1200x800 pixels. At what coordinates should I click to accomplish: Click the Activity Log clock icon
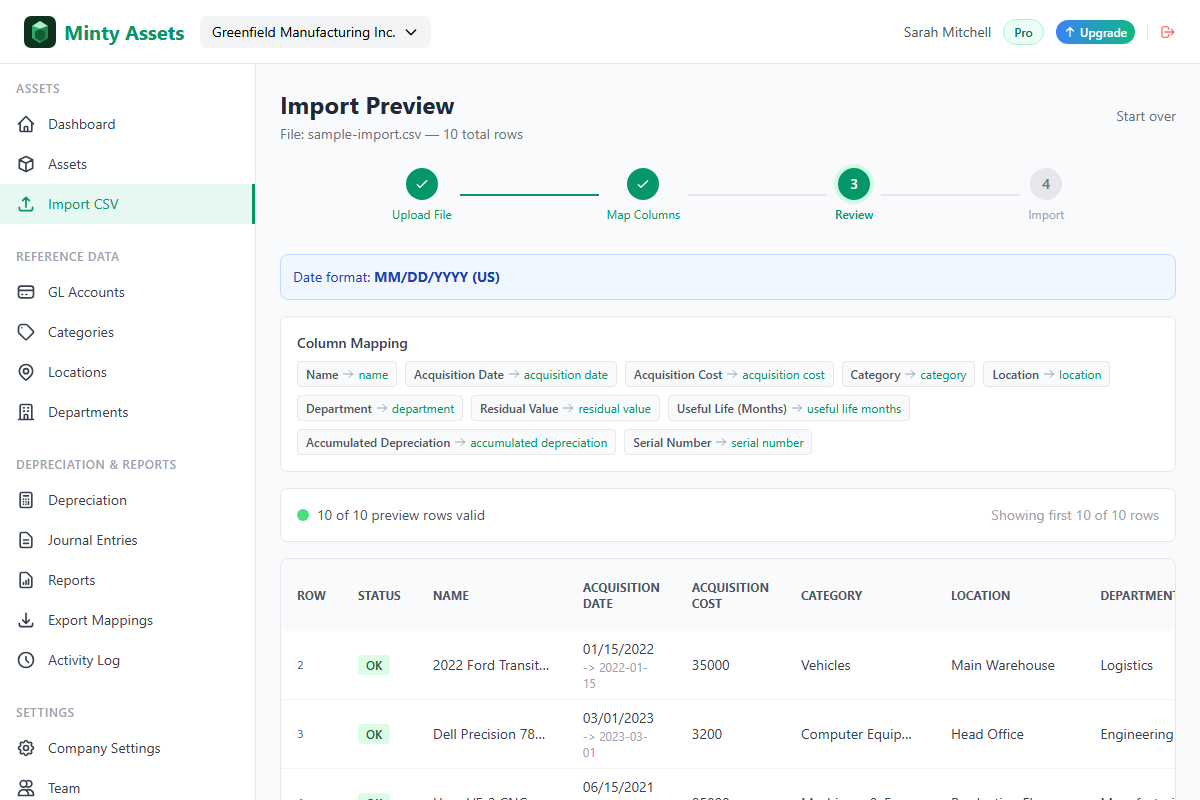tap(27, 660)
